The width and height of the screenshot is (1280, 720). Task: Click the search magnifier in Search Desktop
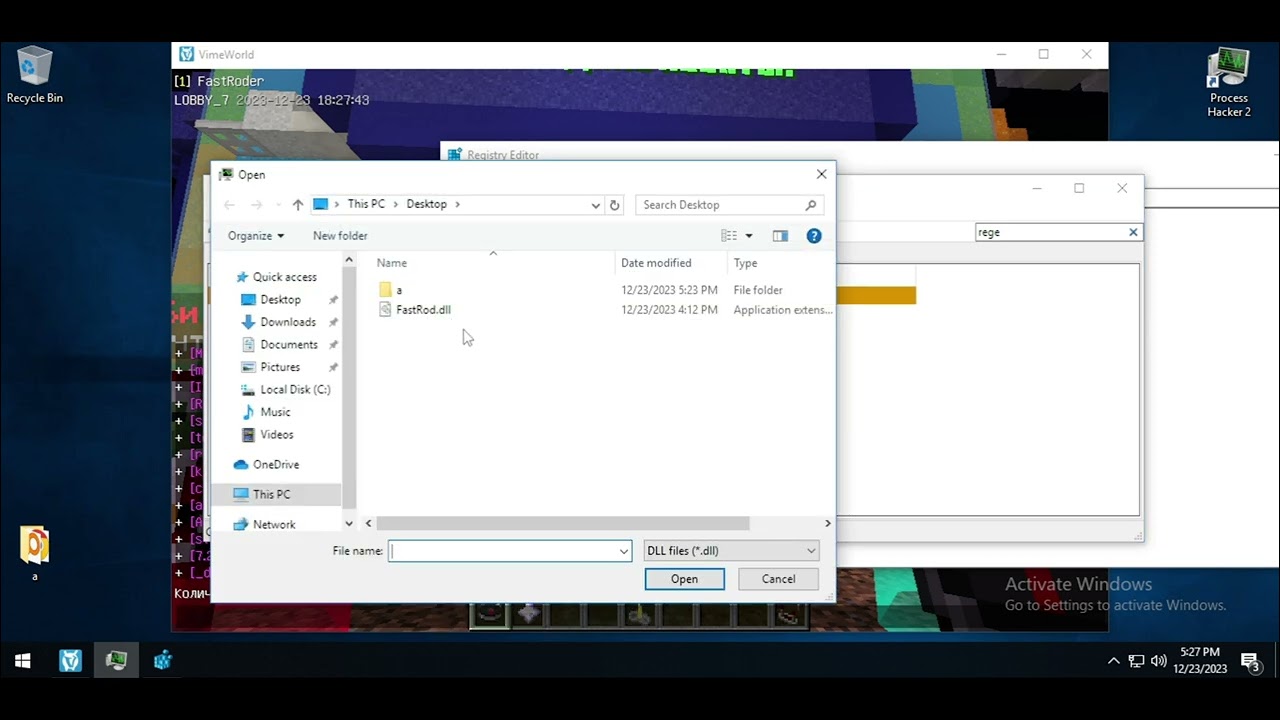tap(811, 205)
